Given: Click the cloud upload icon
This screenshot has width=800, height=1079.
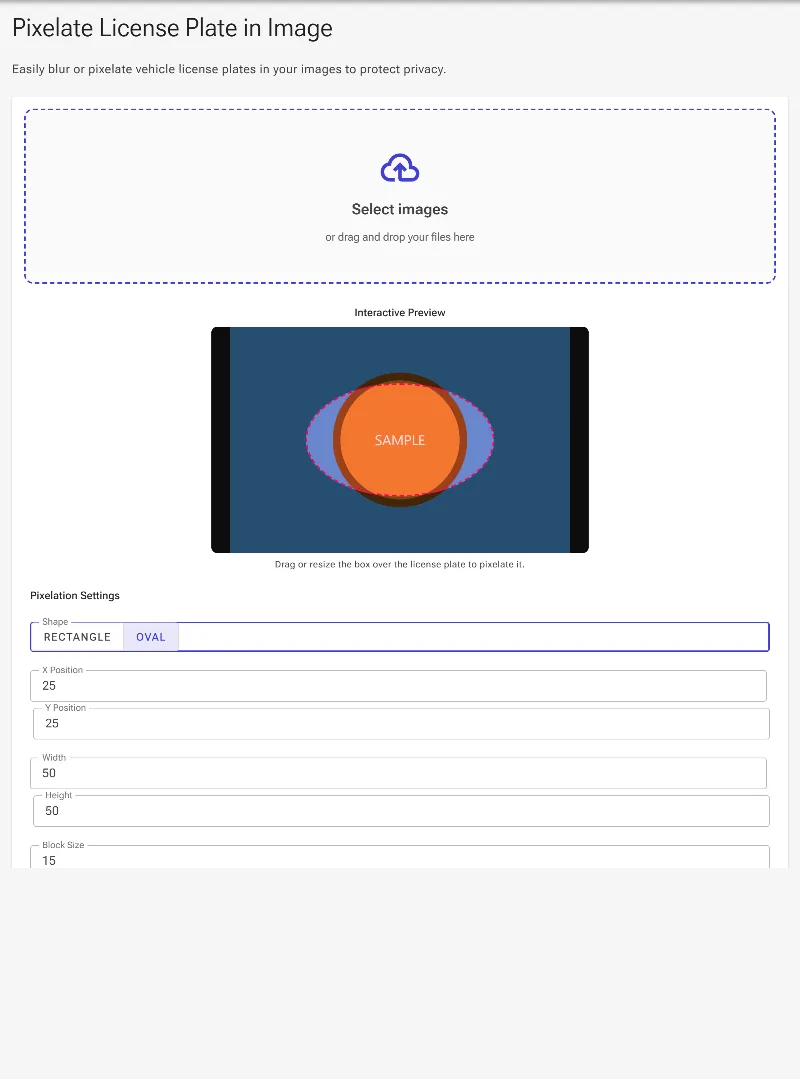Looking at the screenshot, I should [400, 168].
